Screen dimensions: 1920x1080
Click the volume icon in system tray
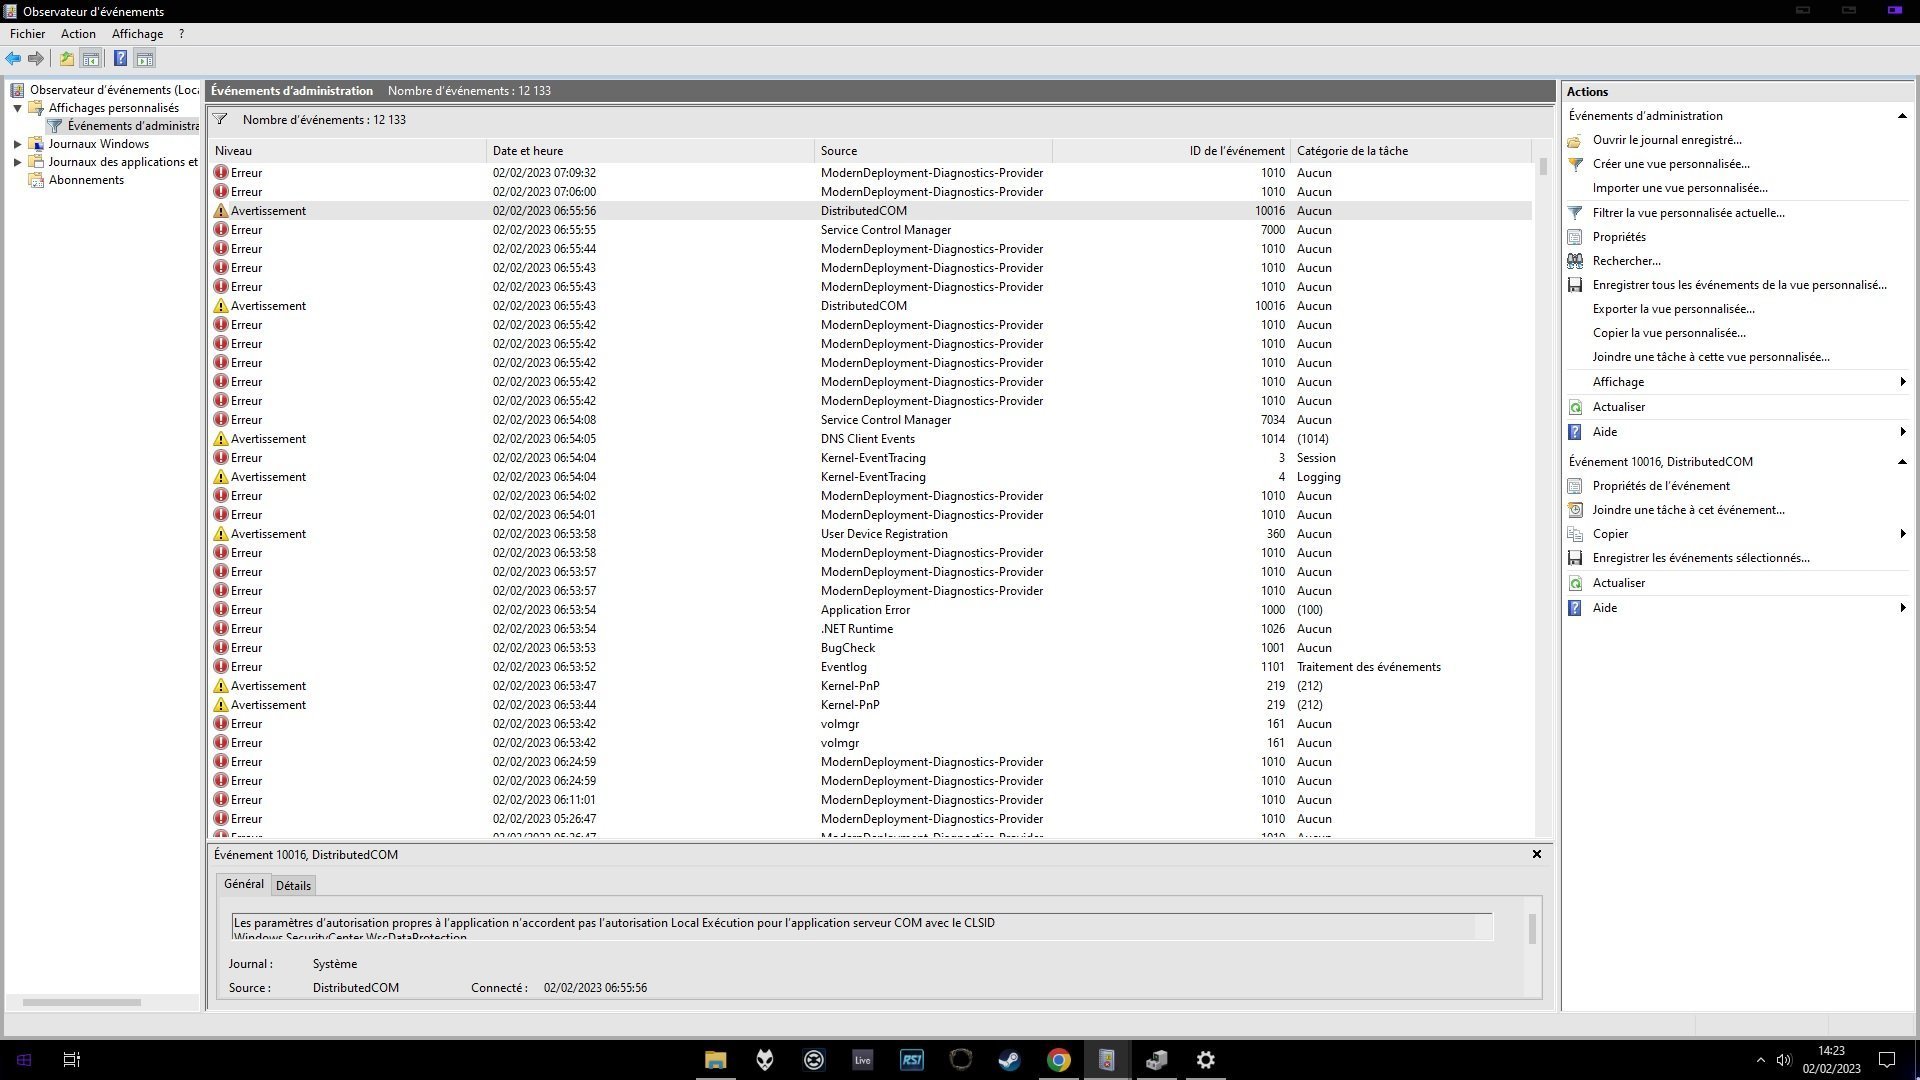1784,1060
